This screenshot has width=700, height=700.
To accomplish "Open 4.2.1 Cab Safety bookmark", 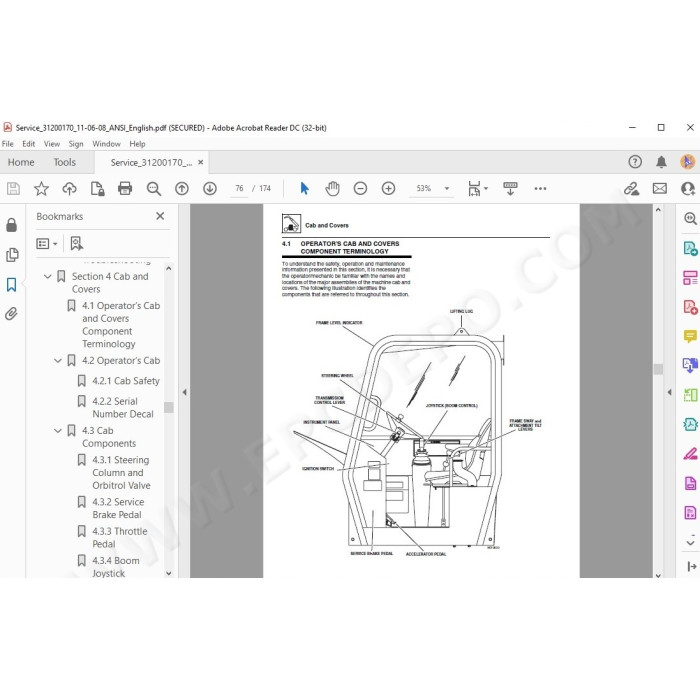I will [x=125, y=381].
